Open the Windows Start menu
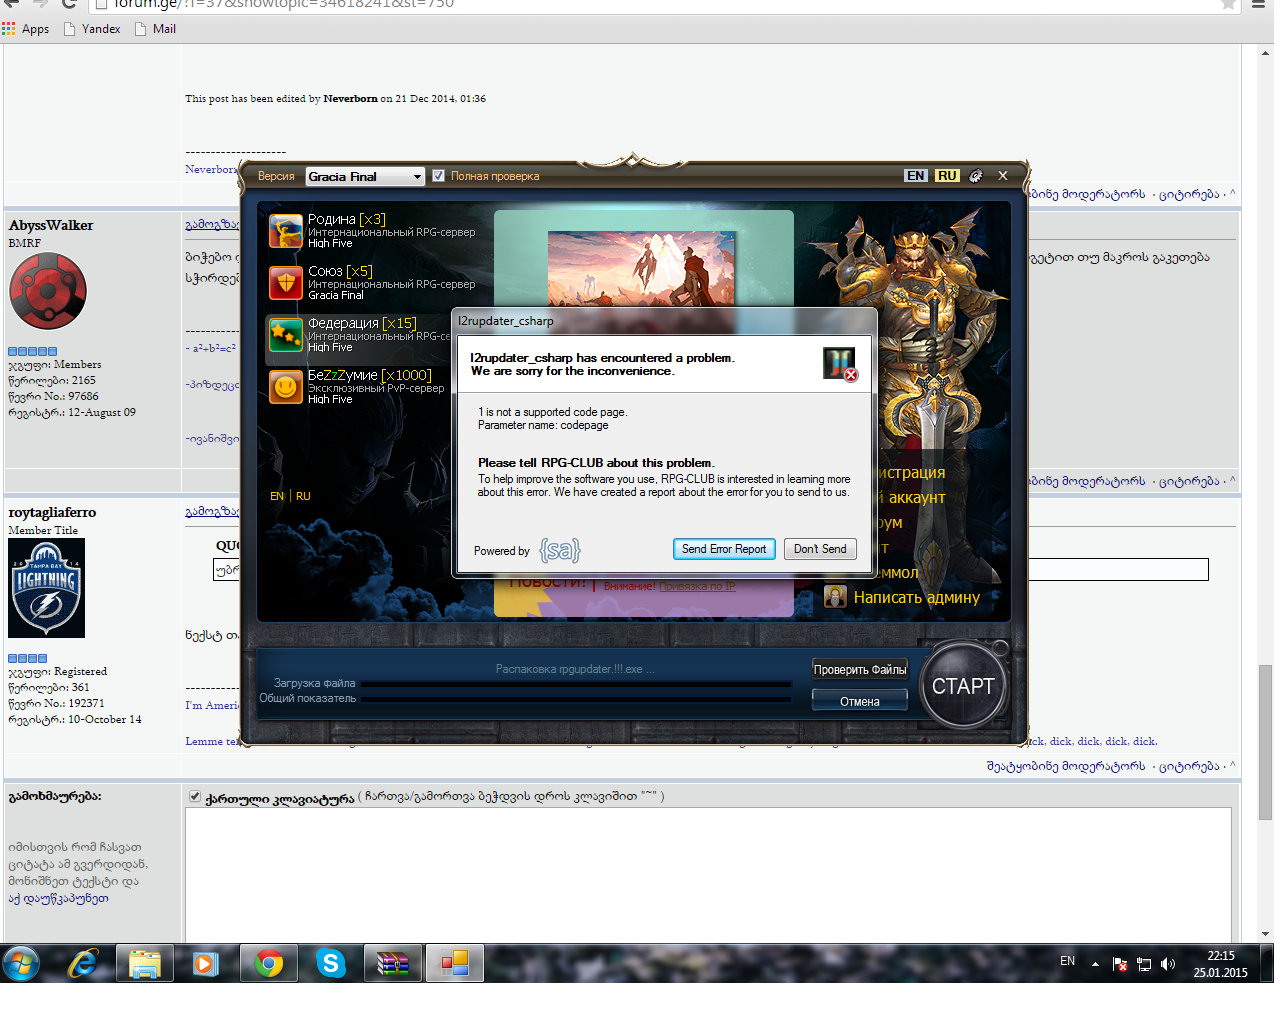1280x1024 pixels. pos(20,963)
